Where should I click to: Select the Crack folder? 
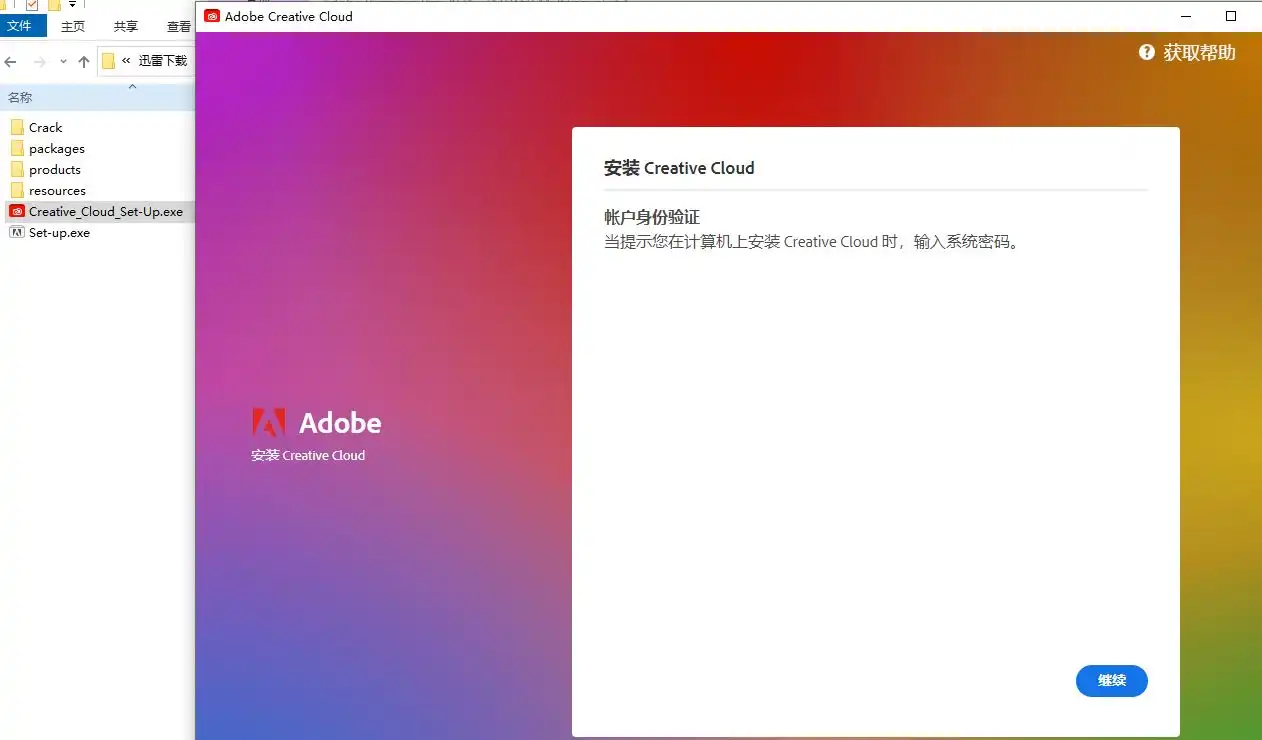click(45, 127)
